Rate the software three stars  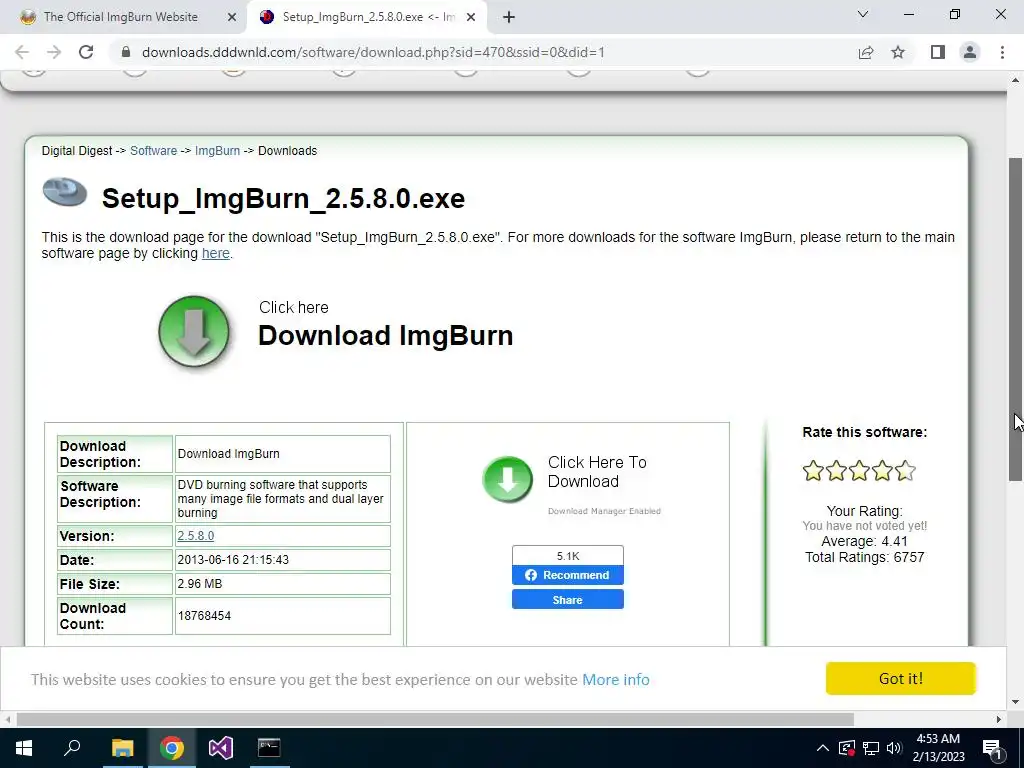coord(859,471)
